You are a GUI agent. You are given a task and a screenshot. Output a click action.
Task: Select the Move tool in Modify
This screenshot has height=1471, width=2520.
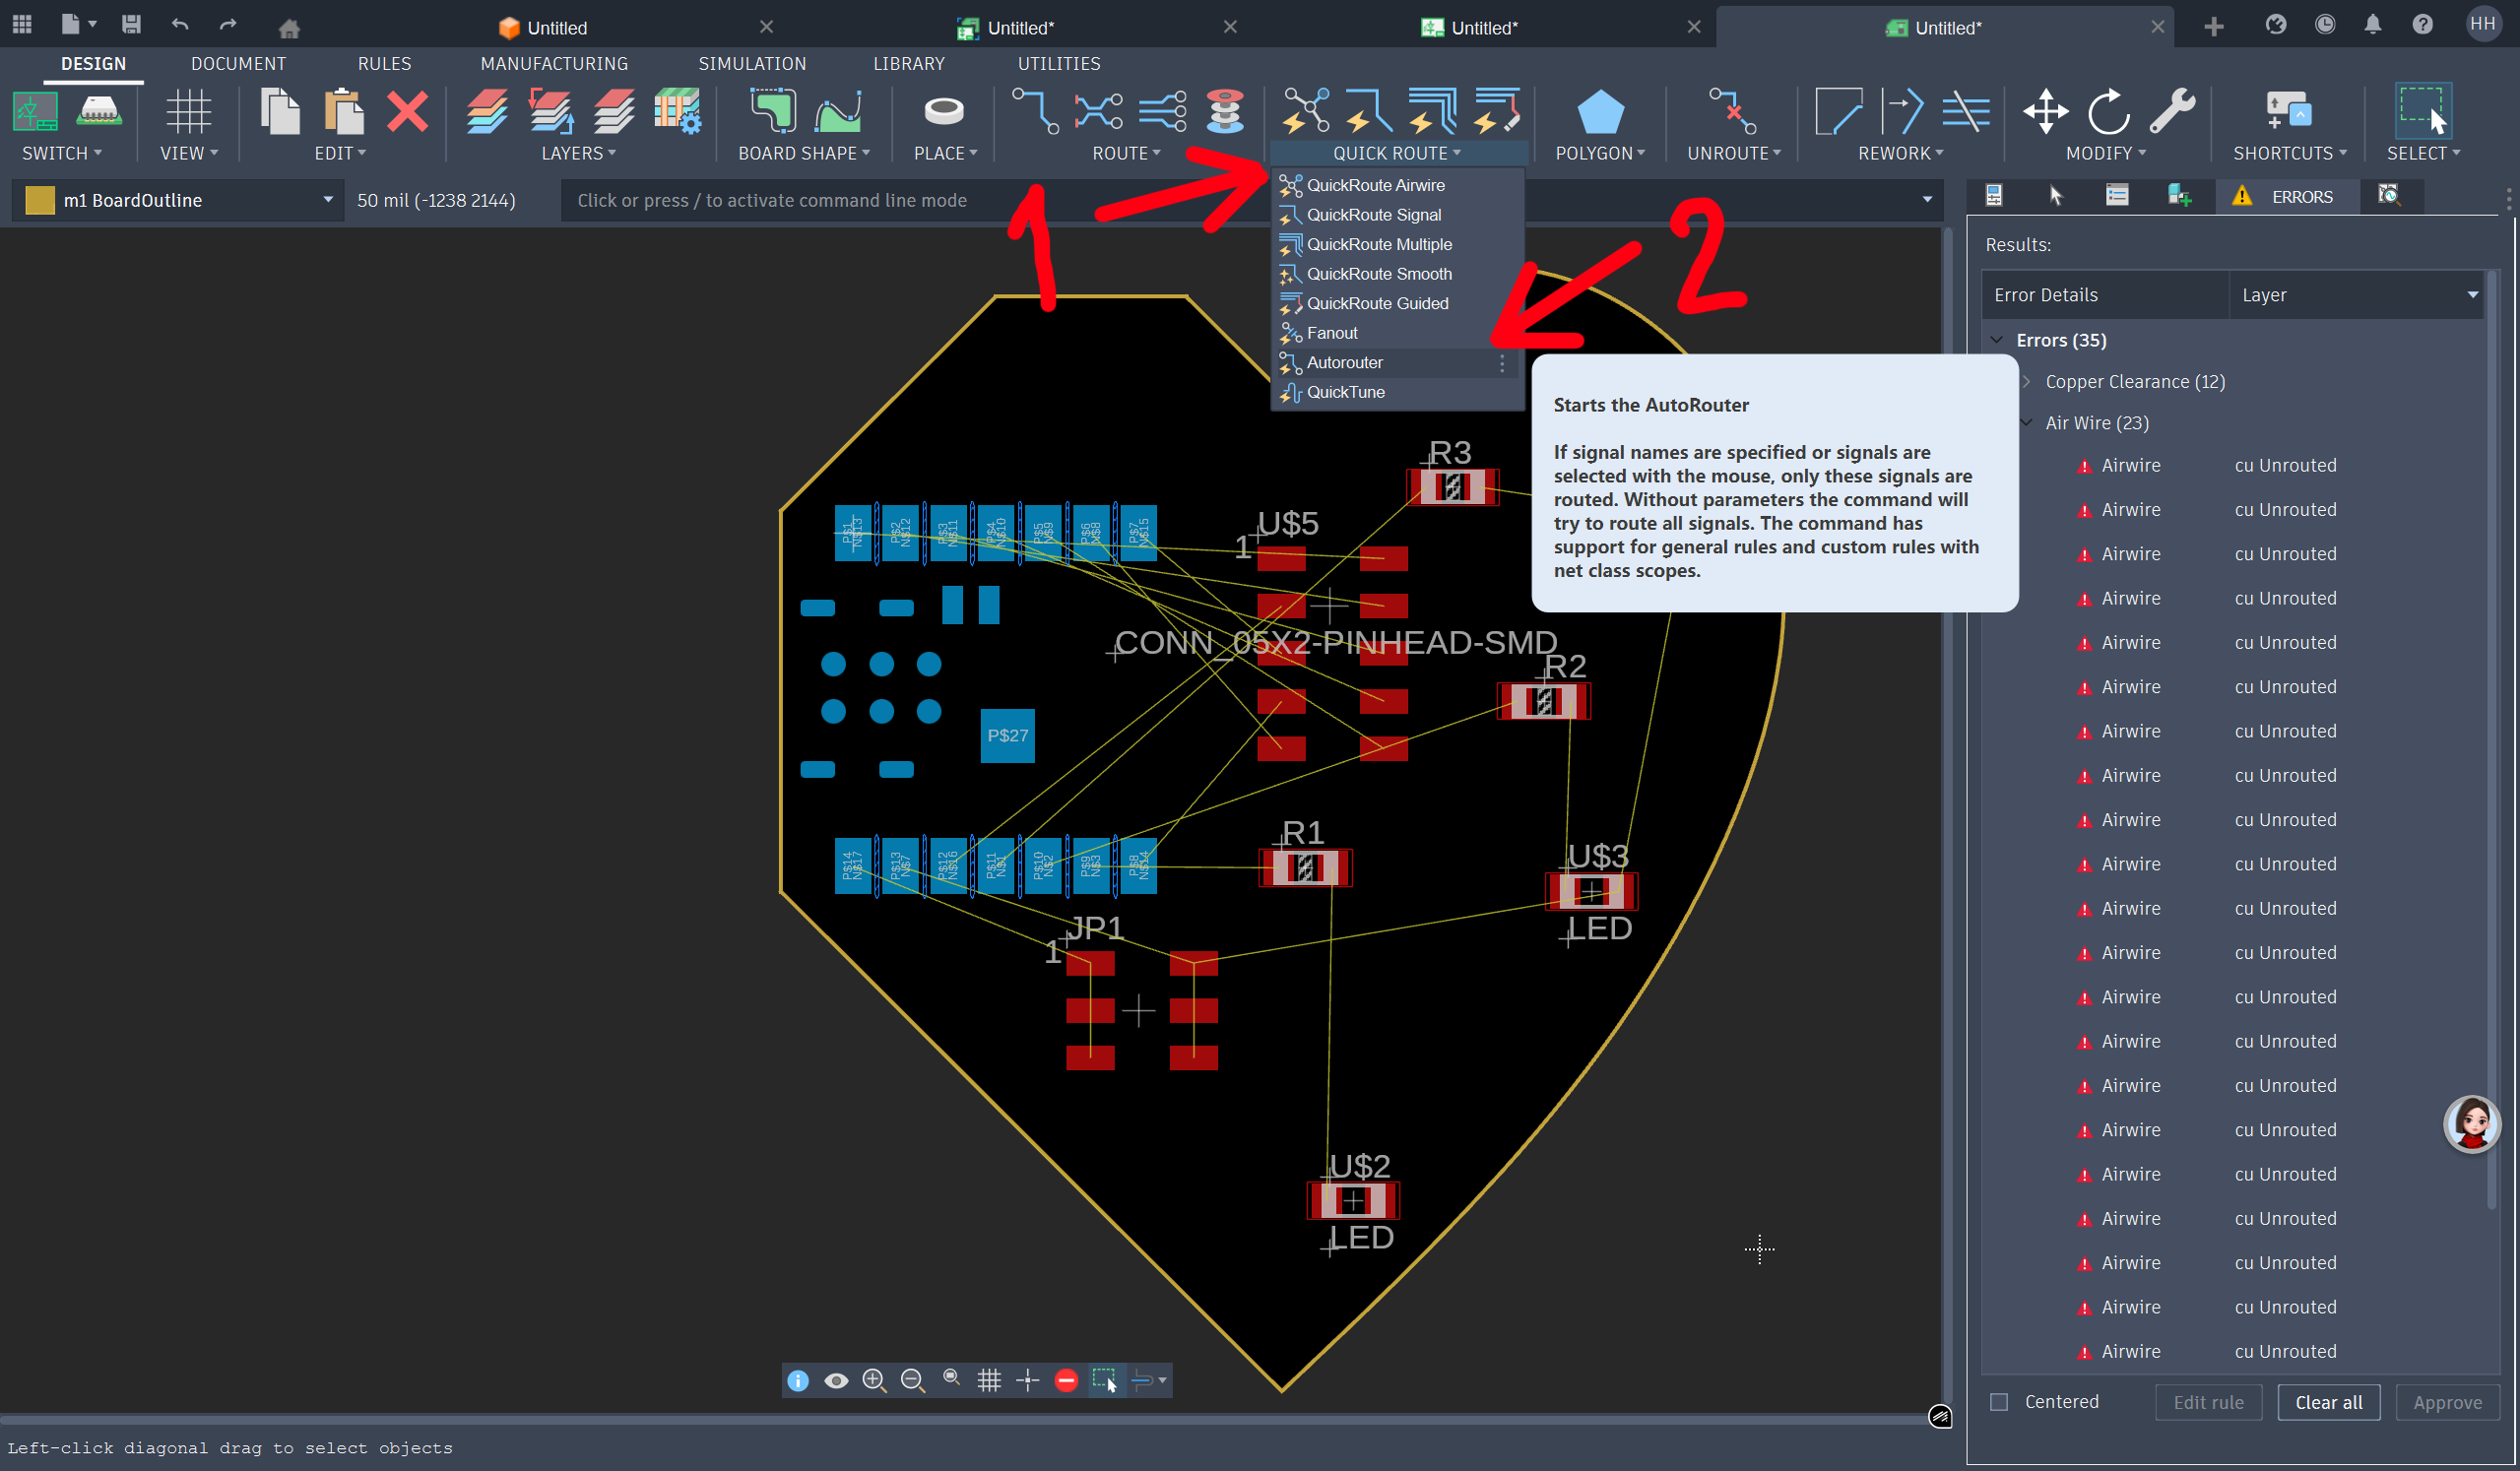[x=2045, y=112]
